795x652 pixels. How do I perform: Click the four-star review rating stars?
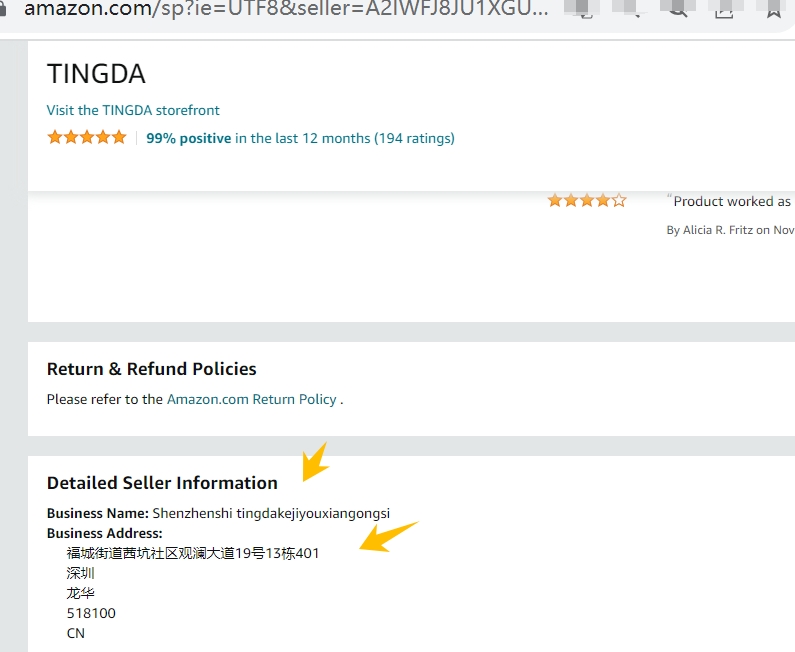pos(587,201)
